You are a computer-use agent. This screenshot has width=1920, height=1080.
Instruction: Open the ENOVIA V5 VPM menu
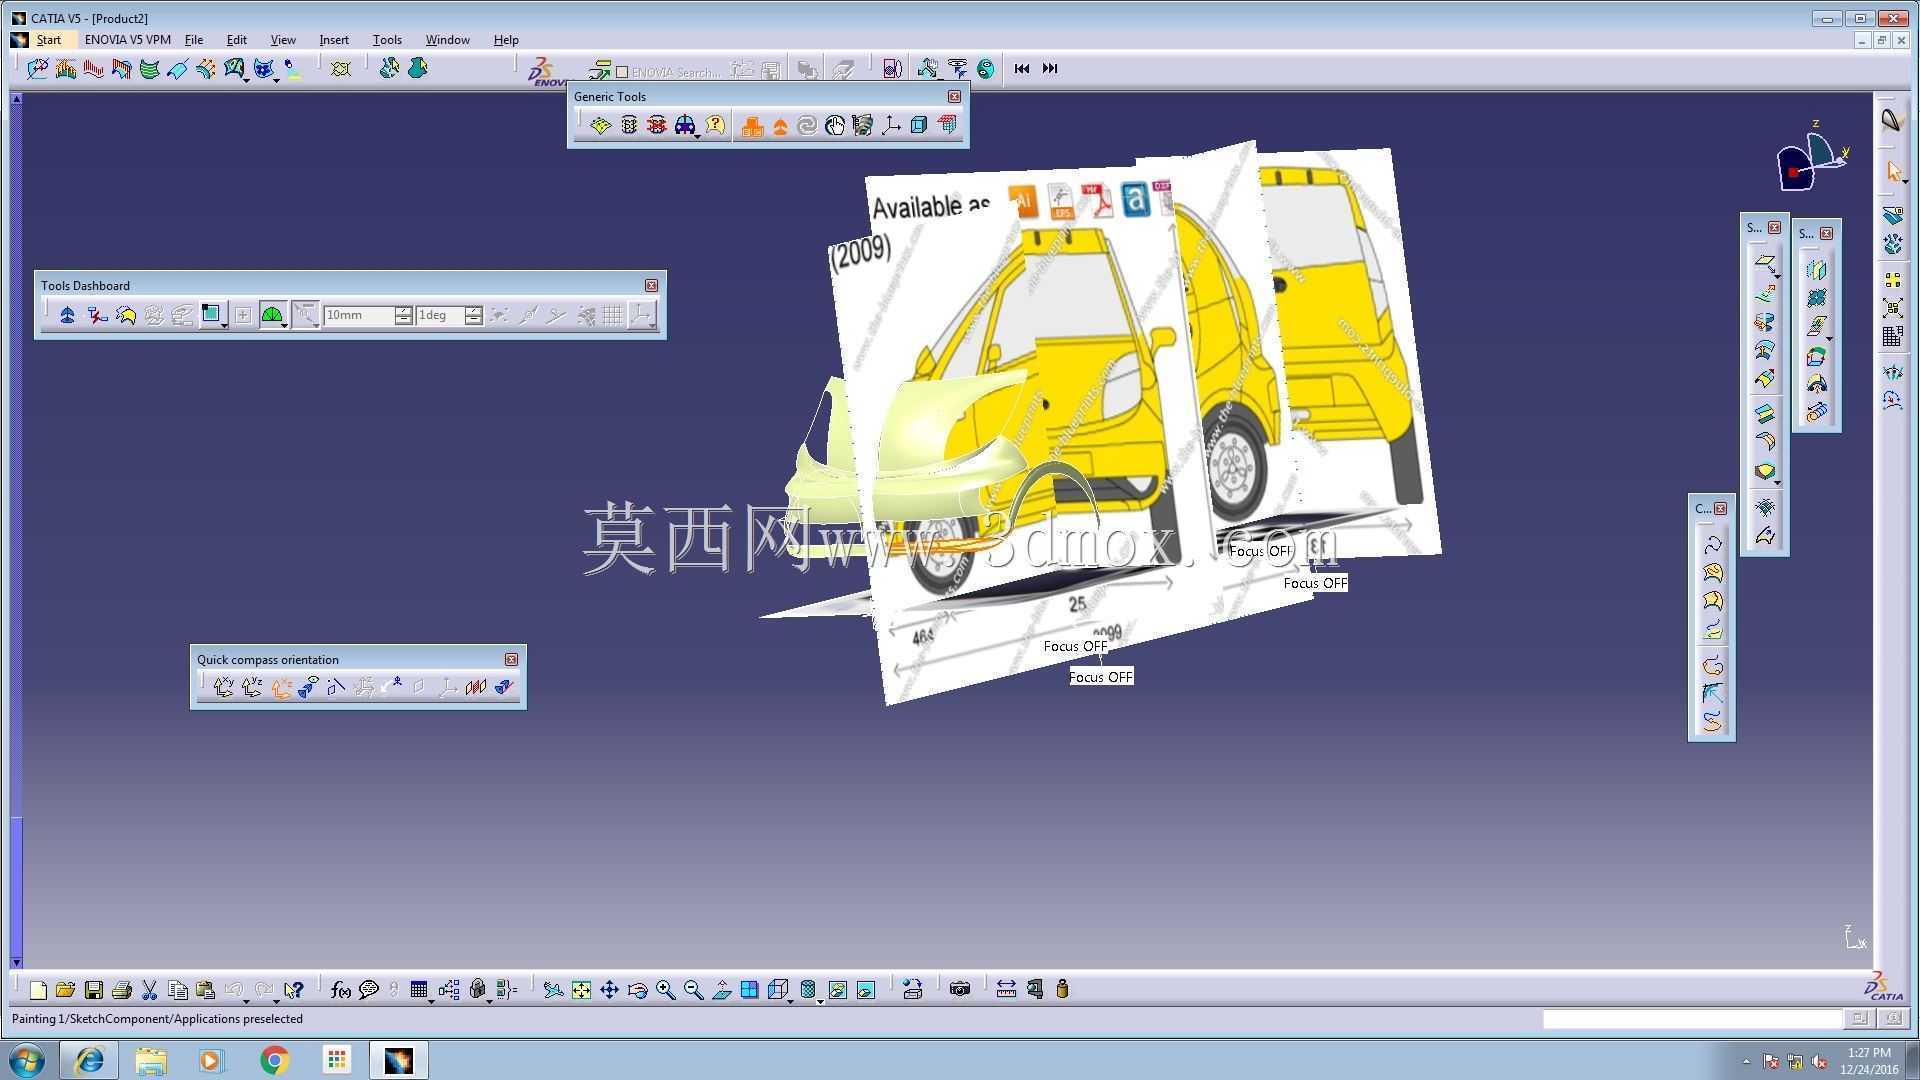click(x=128, y=40)
